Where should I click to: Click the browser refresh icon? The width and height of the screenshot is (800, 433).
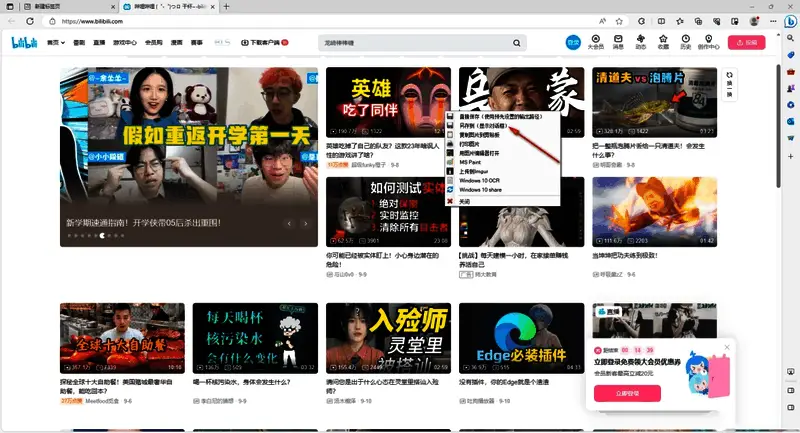coord(30,21)
